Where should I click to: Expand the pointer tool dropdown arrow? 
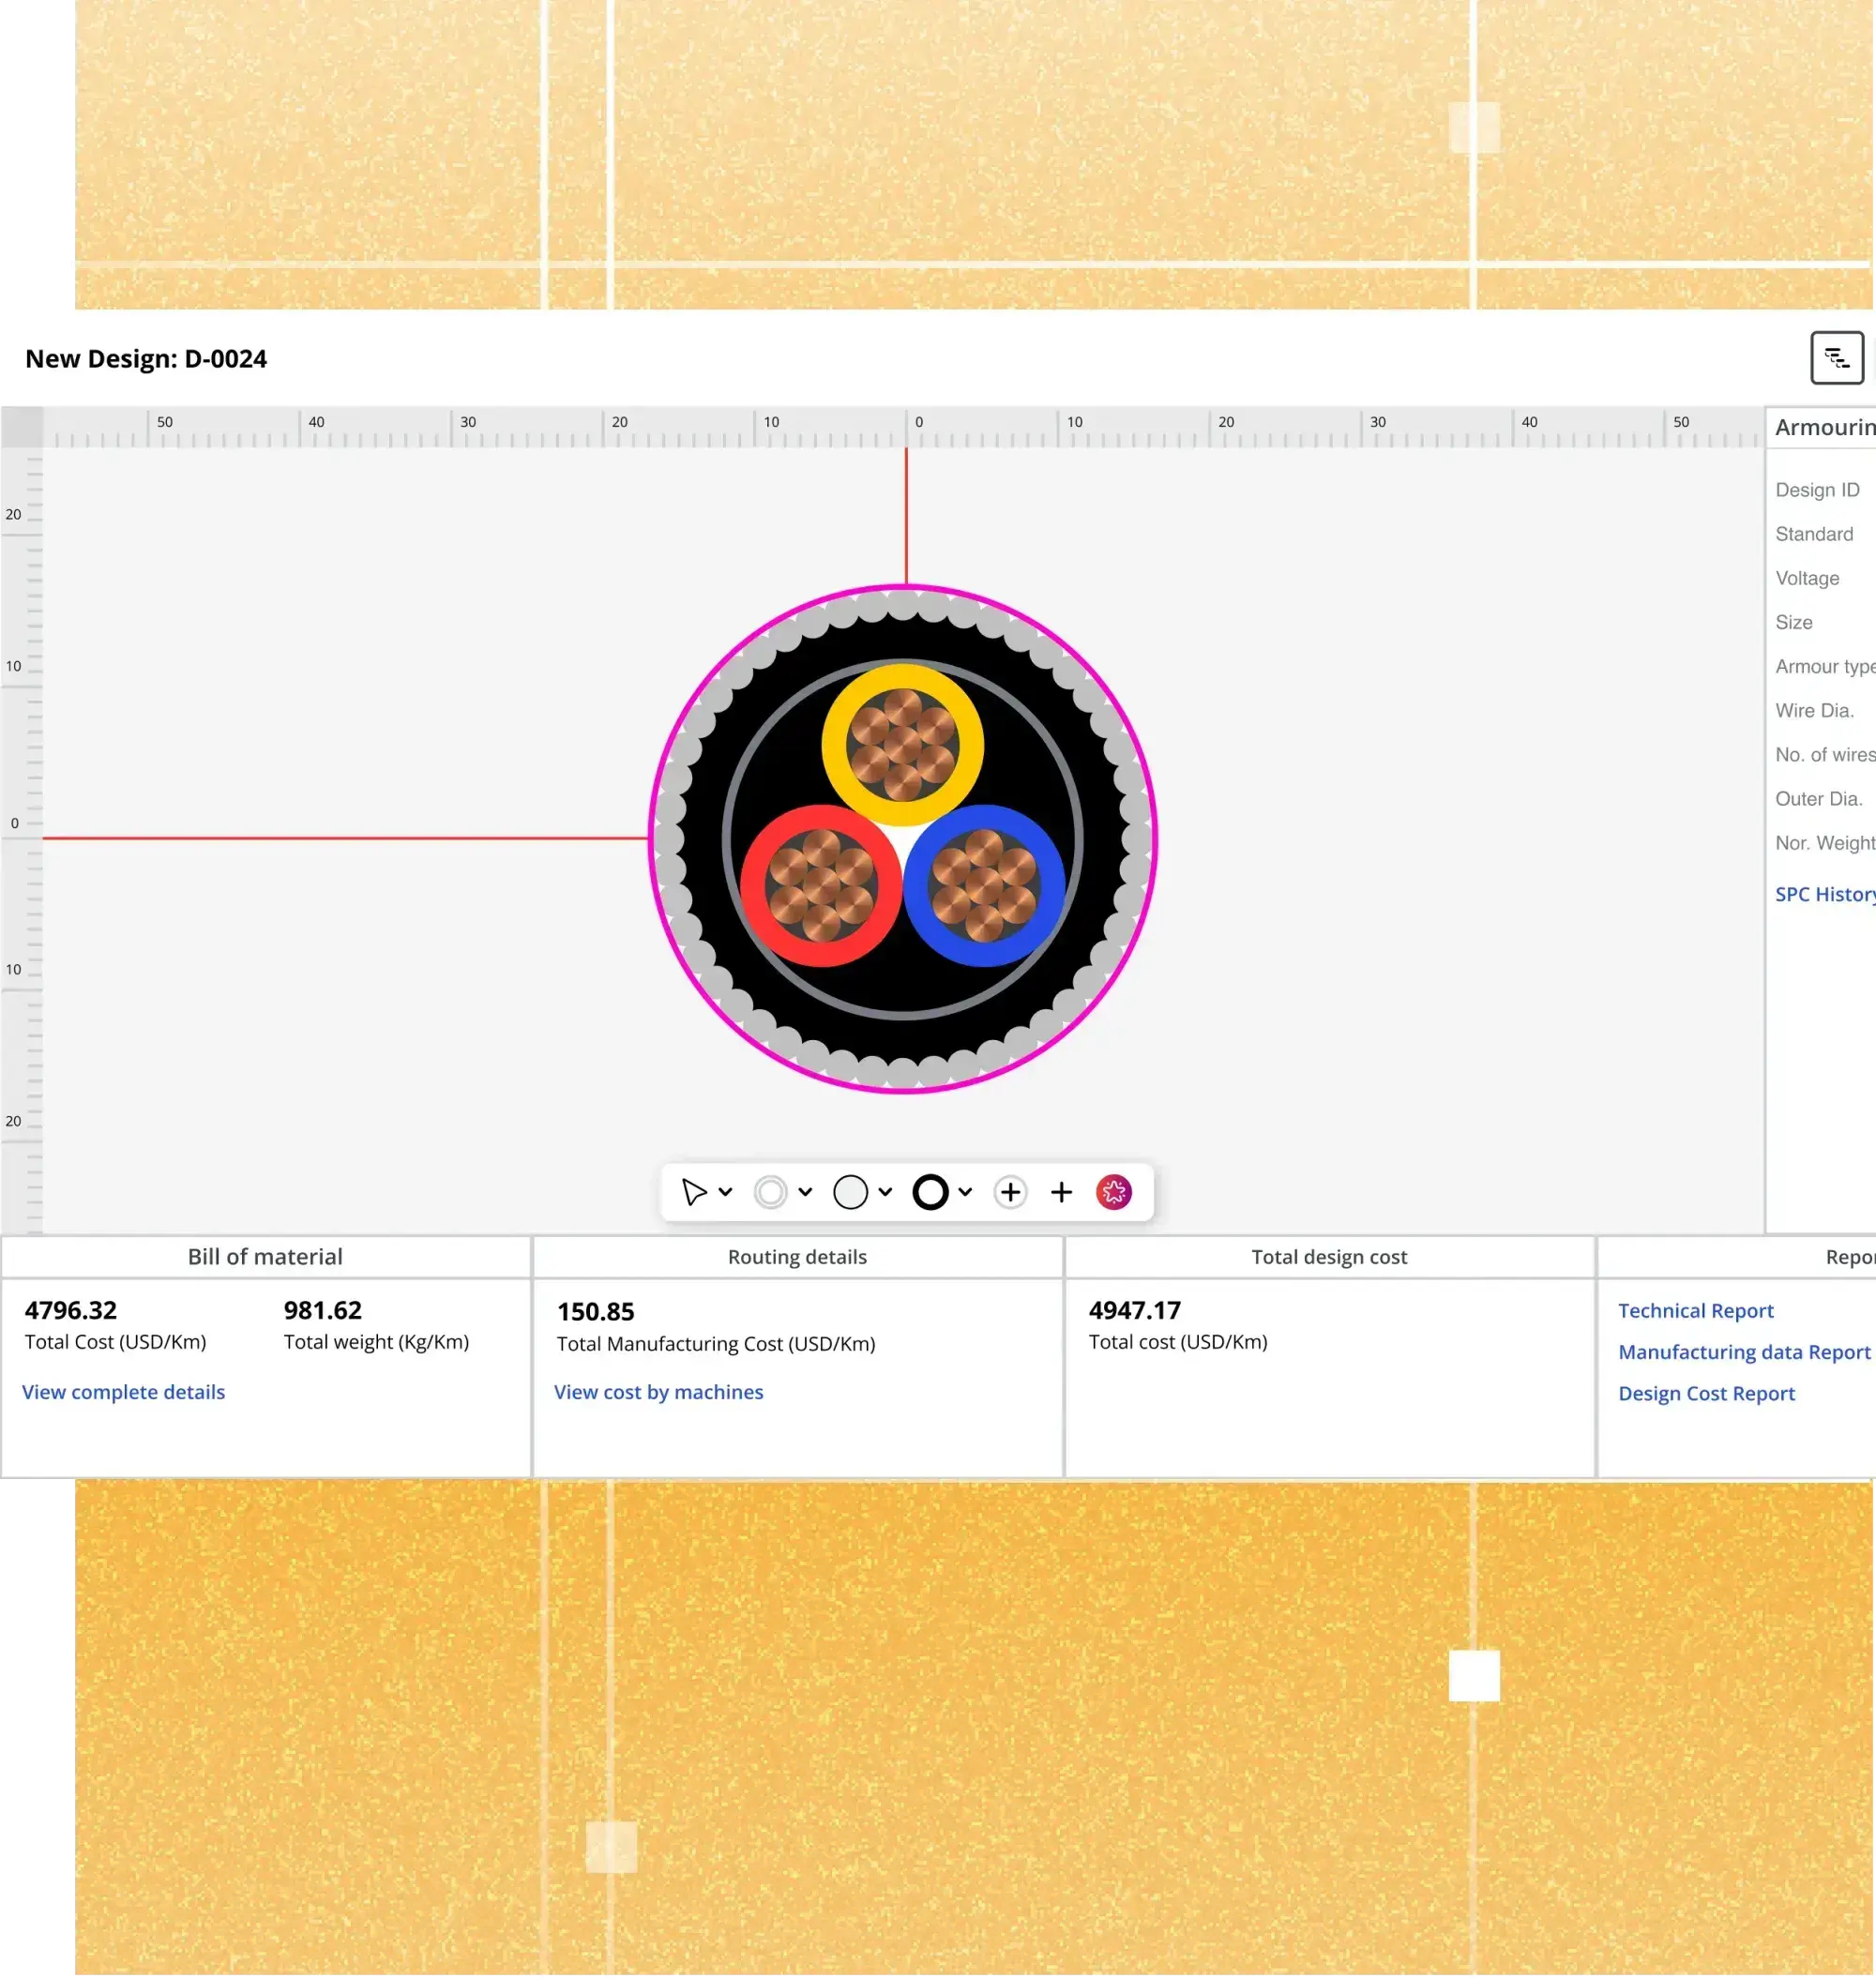coord(726,1192)
